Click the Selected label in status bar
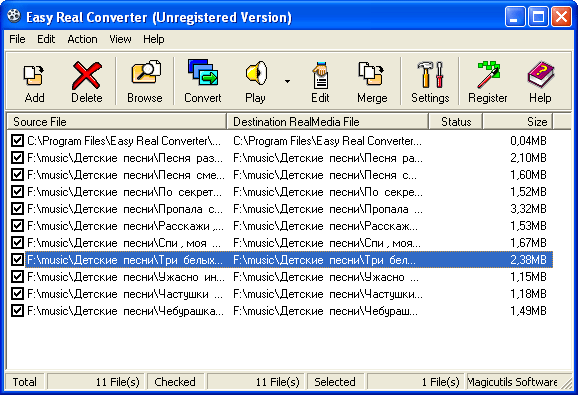 click(x=335, y=382)
